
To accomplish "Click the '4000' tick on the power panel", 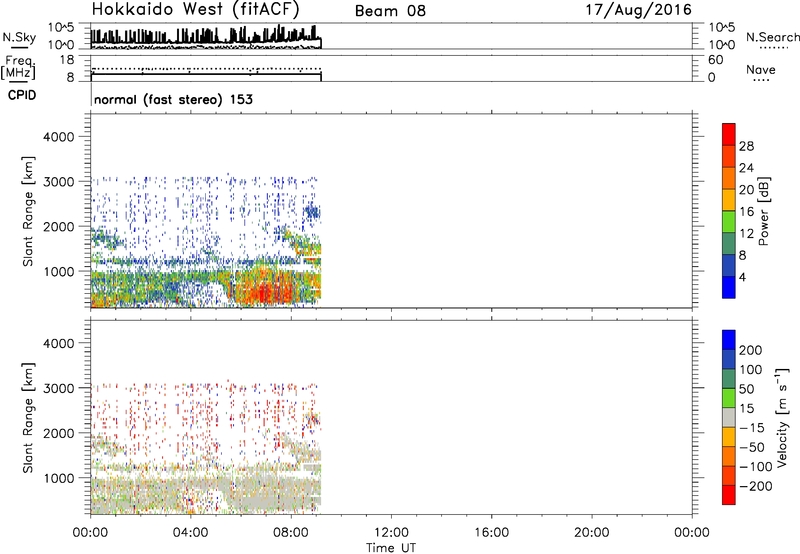I will click(x=59, y=137).
